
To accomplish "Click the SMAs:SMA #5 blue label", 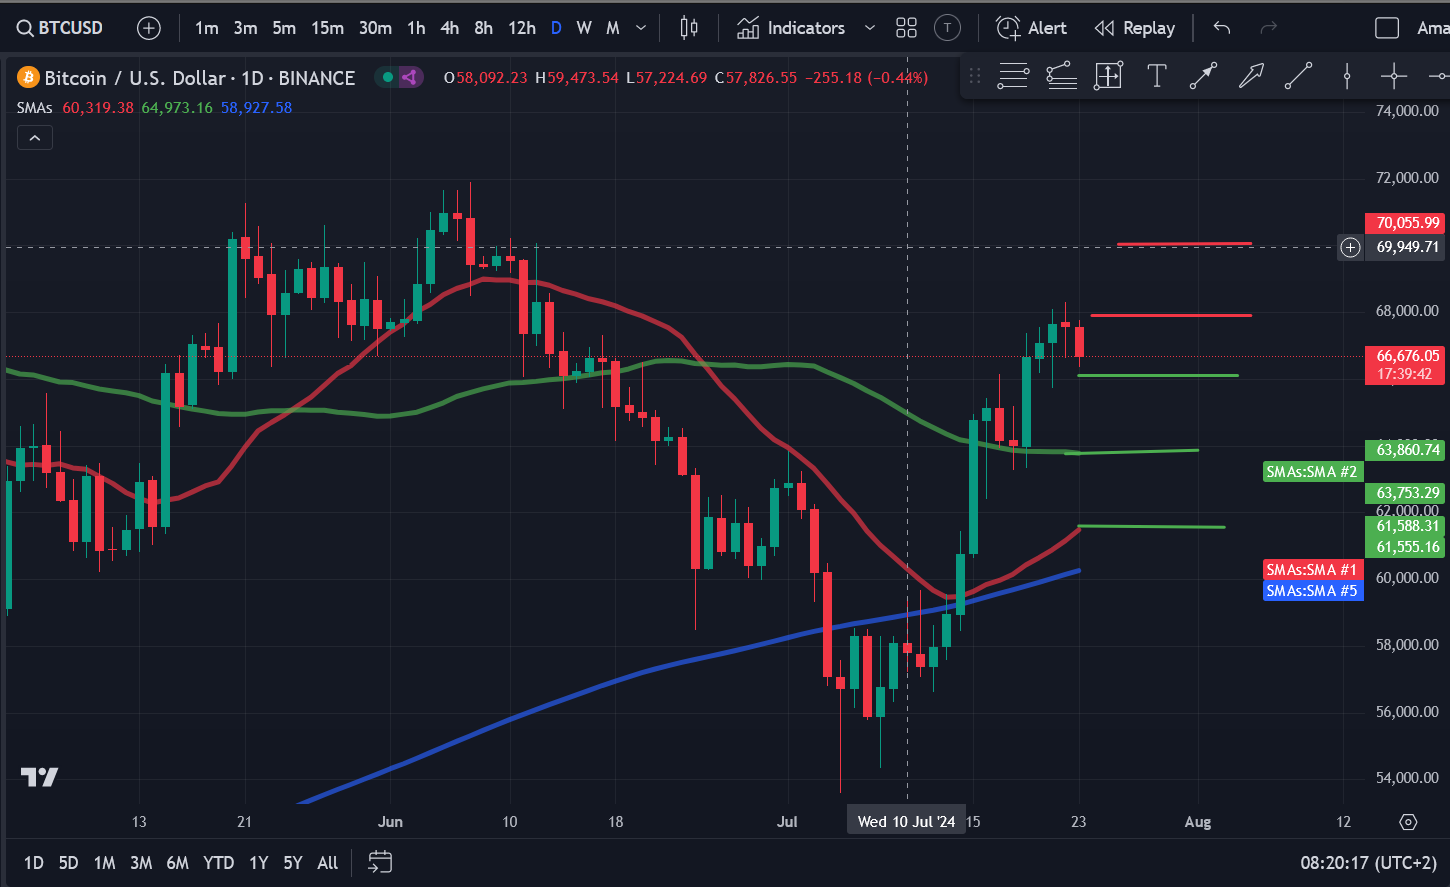I will (1311, 590).
